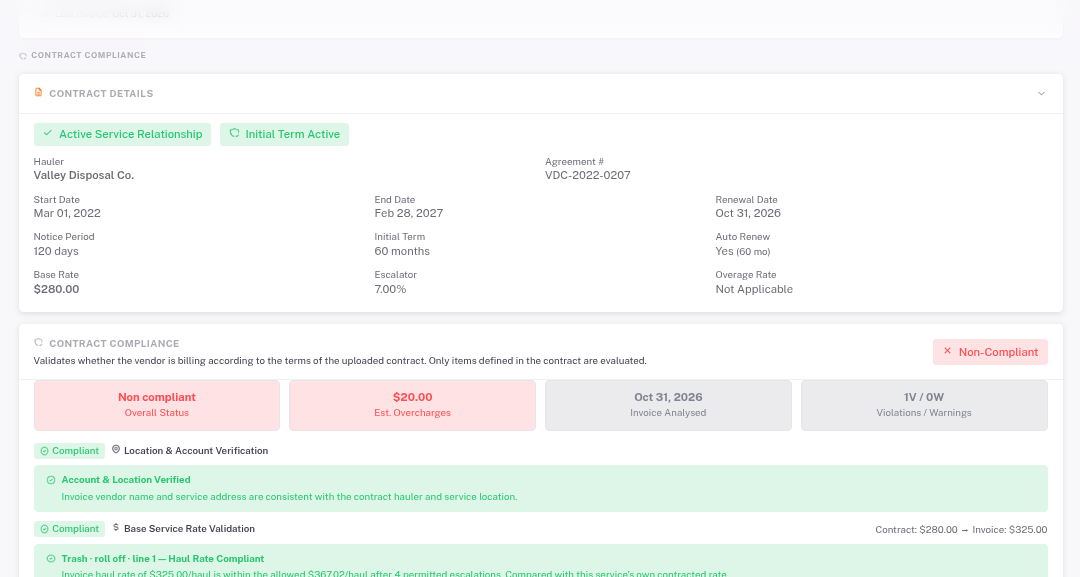1080x577 pixels.
Task: Click the Renewal Date value Oct 31, 2026
Action: 748,213
